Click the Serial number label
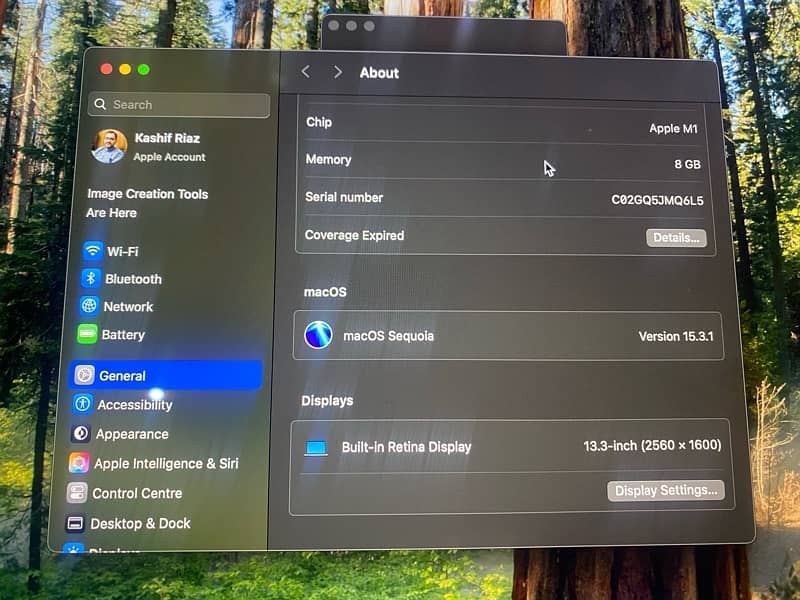This screenshot has height=600, width=800. tap(344, 197)
